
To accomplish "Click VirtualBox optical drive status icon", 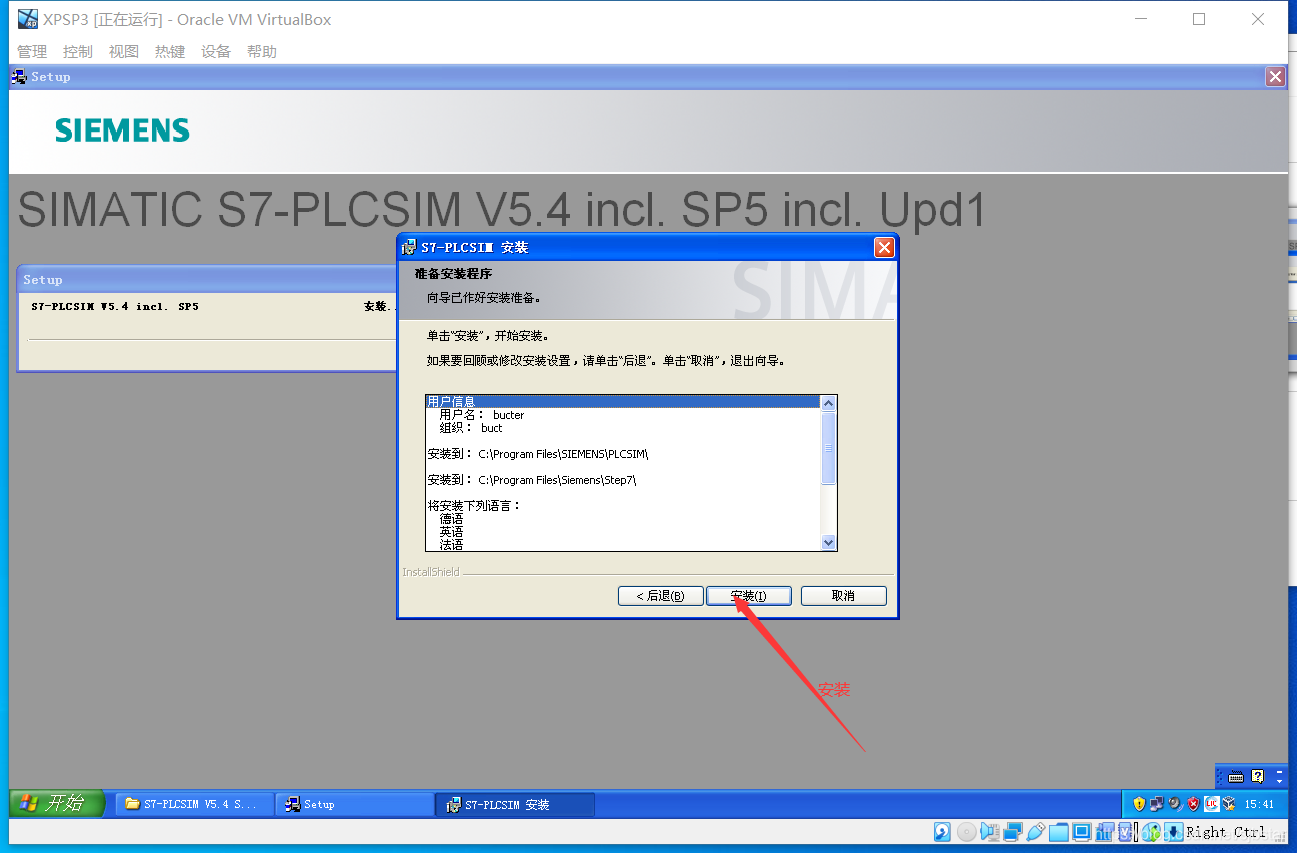I will [x=966, y=832].
